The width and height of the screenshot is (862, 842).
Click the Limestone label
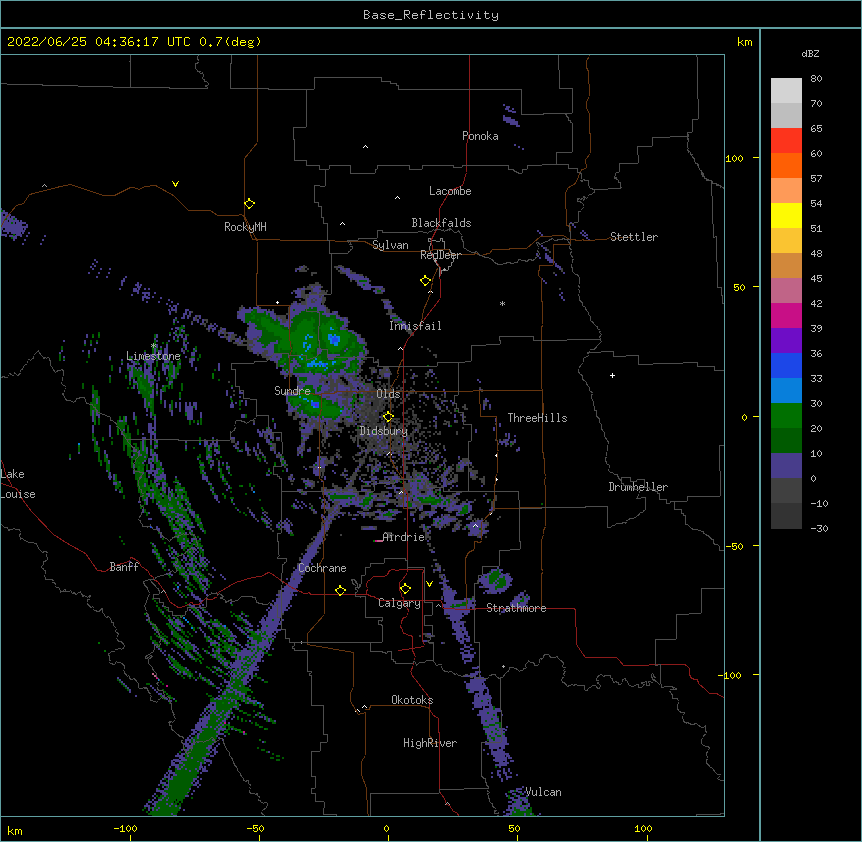(153, 356)
